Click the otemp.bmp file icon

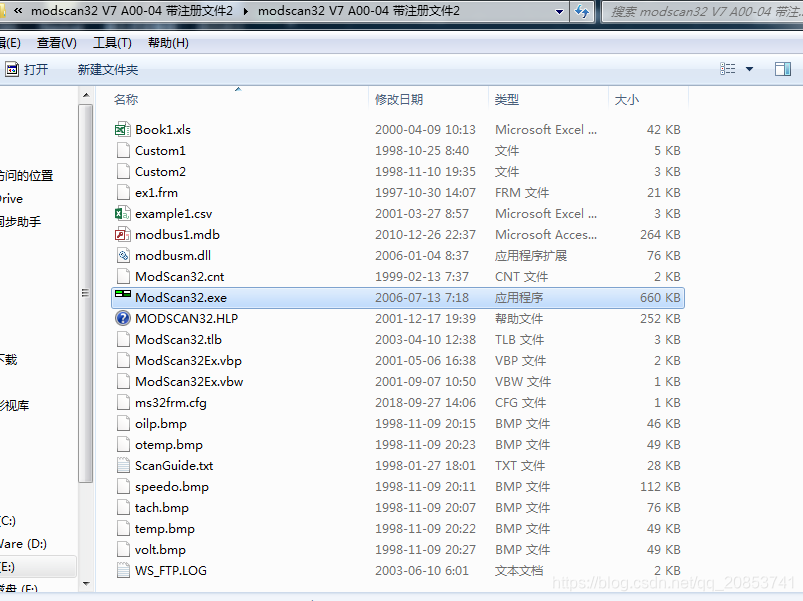pos(122,444)
